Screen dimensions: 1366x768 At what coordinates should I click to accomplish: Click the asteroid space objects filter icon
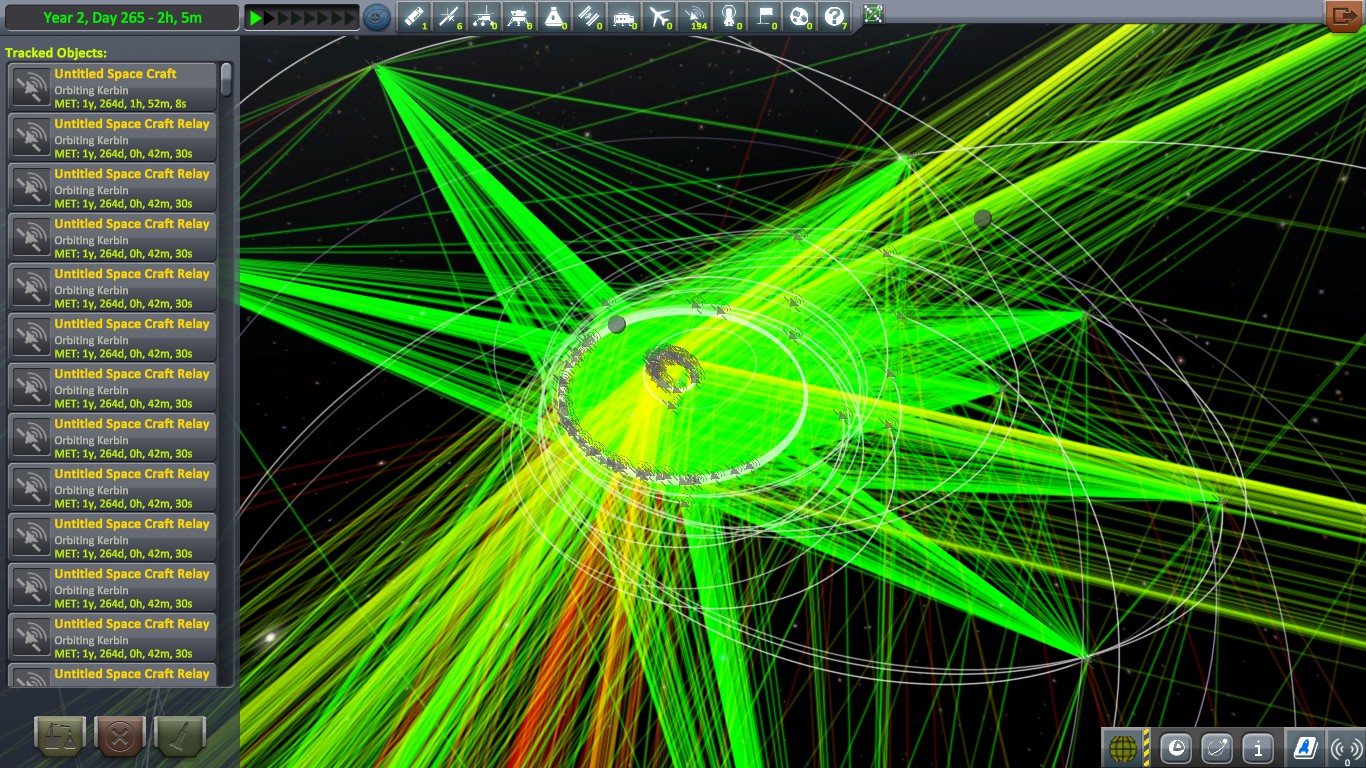[799, 17]
